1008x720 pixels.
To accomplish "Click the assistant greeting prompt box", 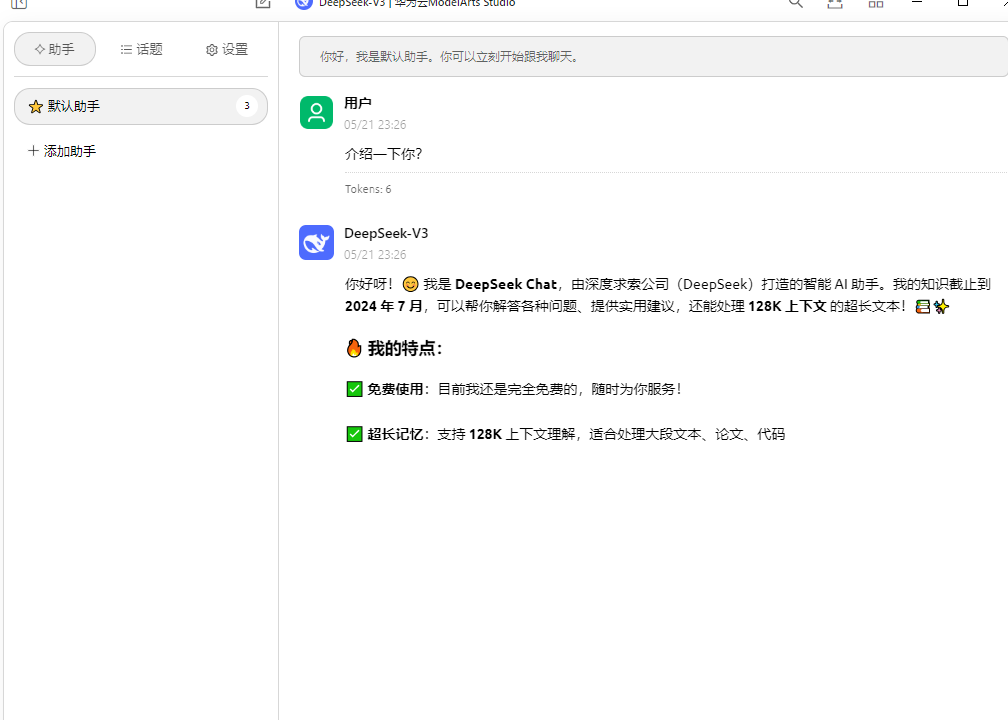I will click(x=653, y=57).
